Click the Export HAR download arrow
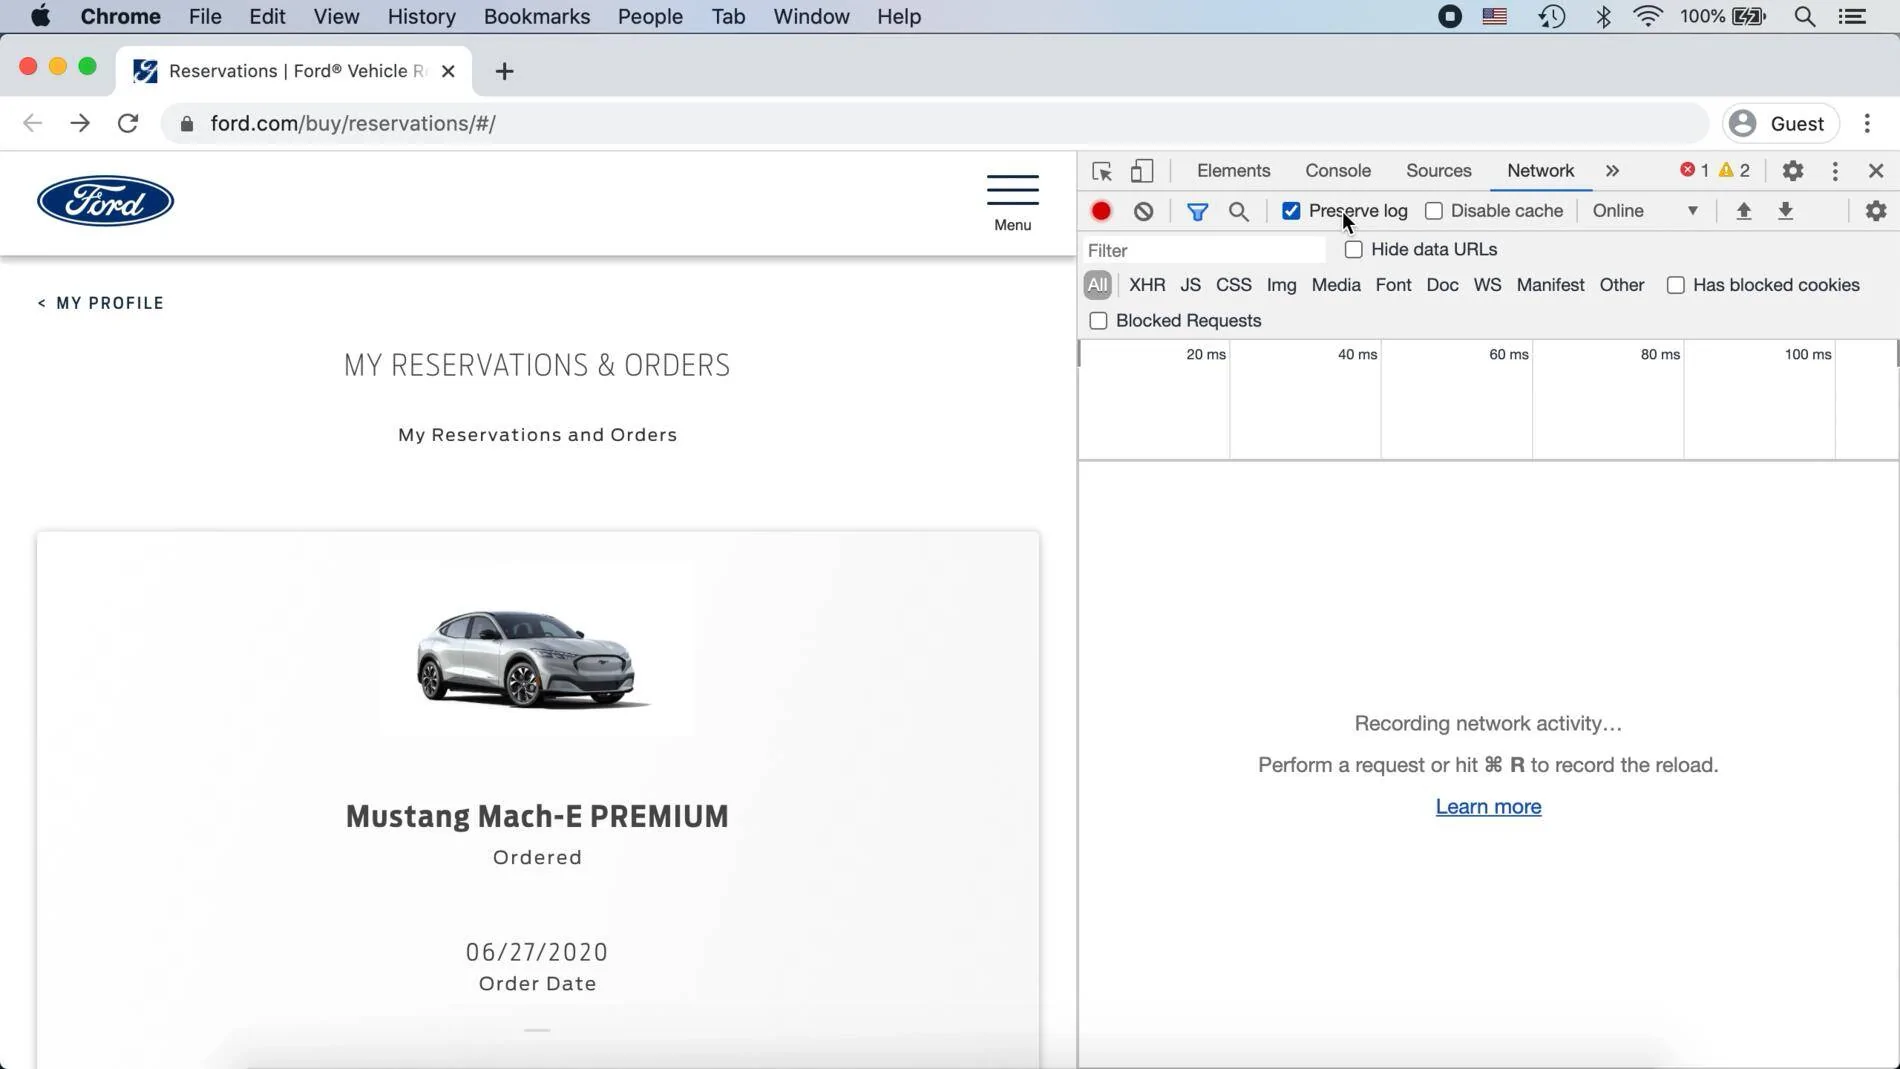This screenshot has height=1069, width=1900. (1786, 211)
